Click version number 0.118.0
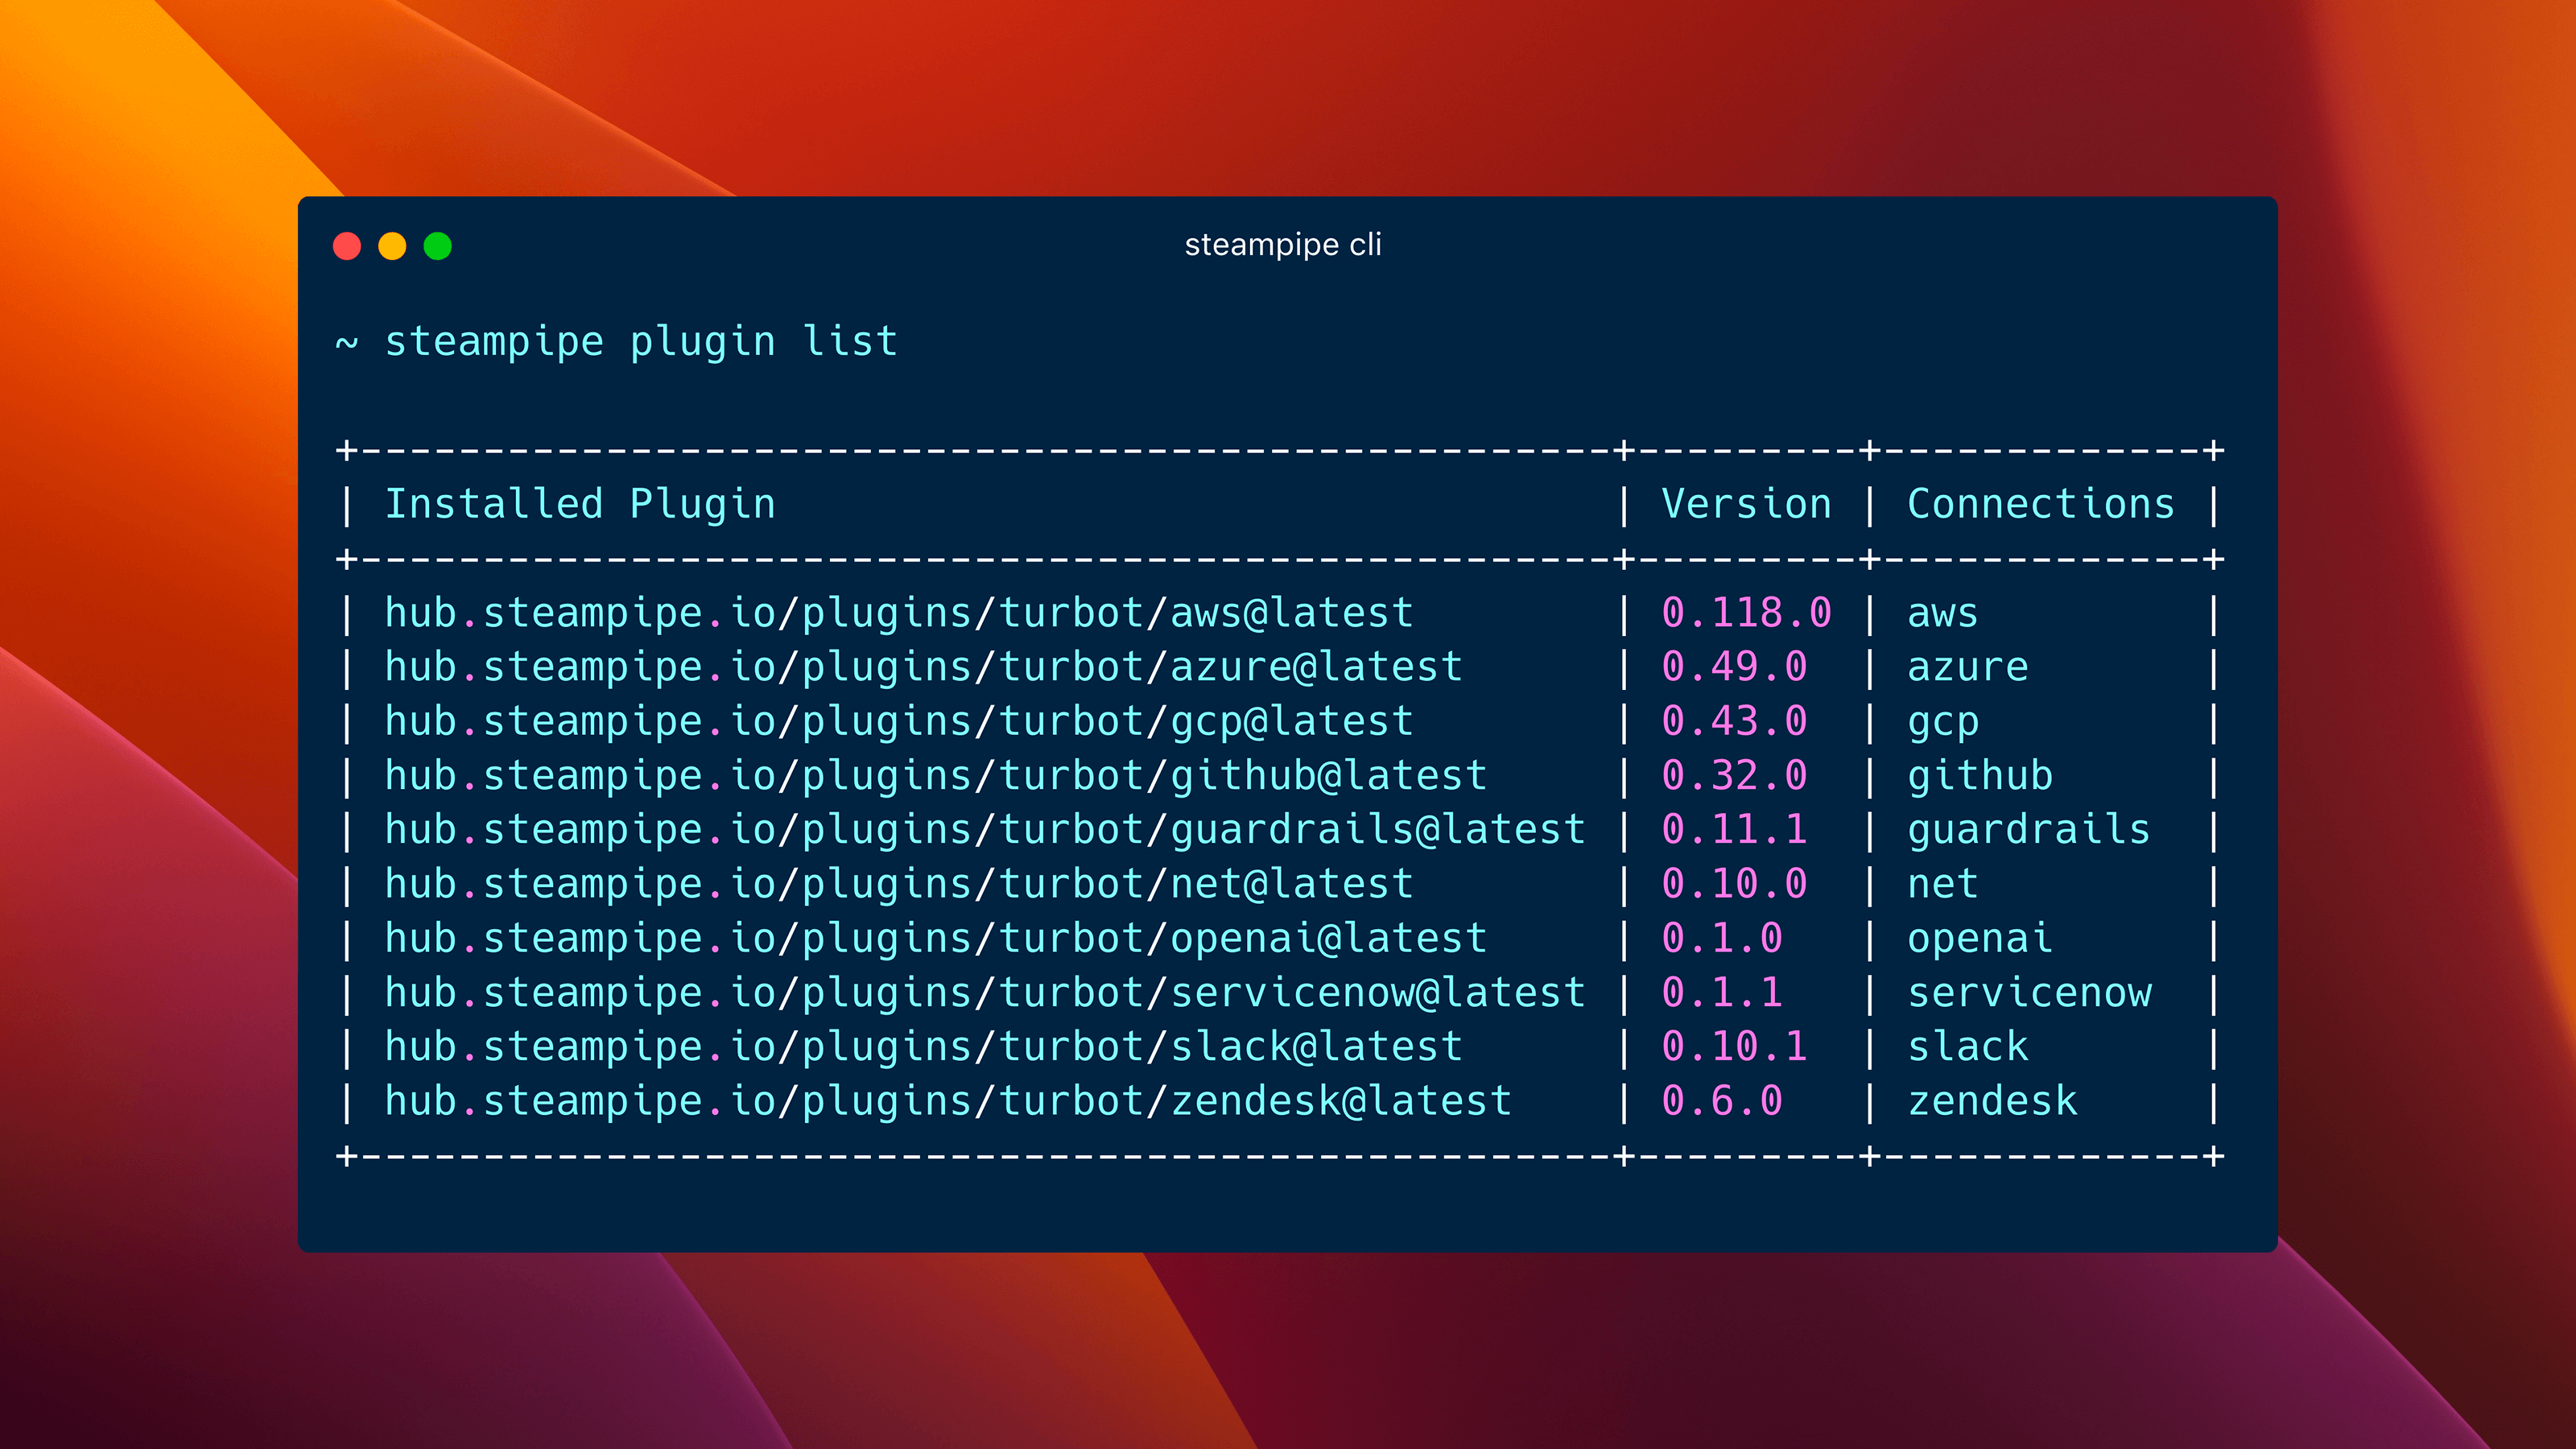The image size is (2576, 1449). (1746, 613)
